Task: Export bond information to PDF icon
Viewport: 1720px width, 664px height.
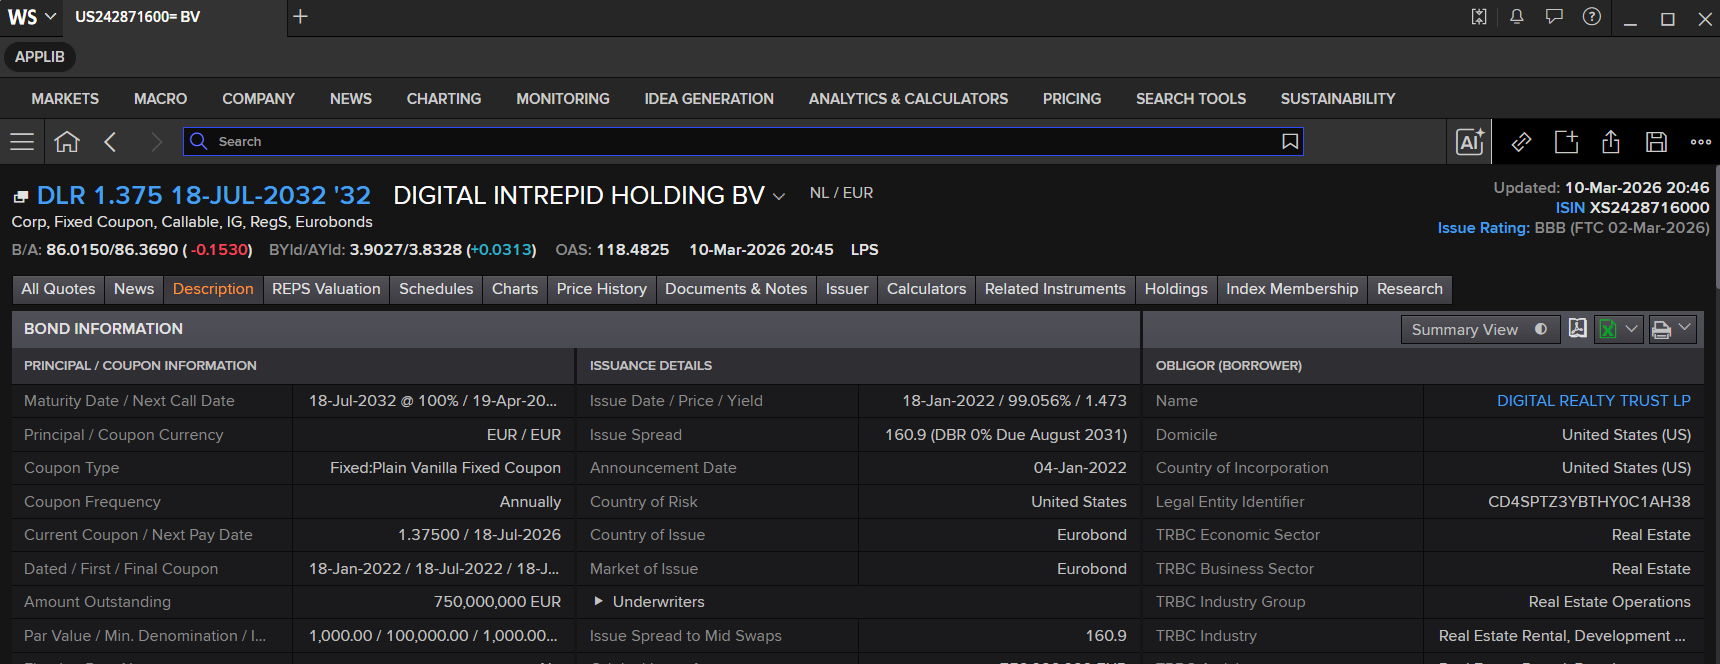Action: (x=1577, y=329)
